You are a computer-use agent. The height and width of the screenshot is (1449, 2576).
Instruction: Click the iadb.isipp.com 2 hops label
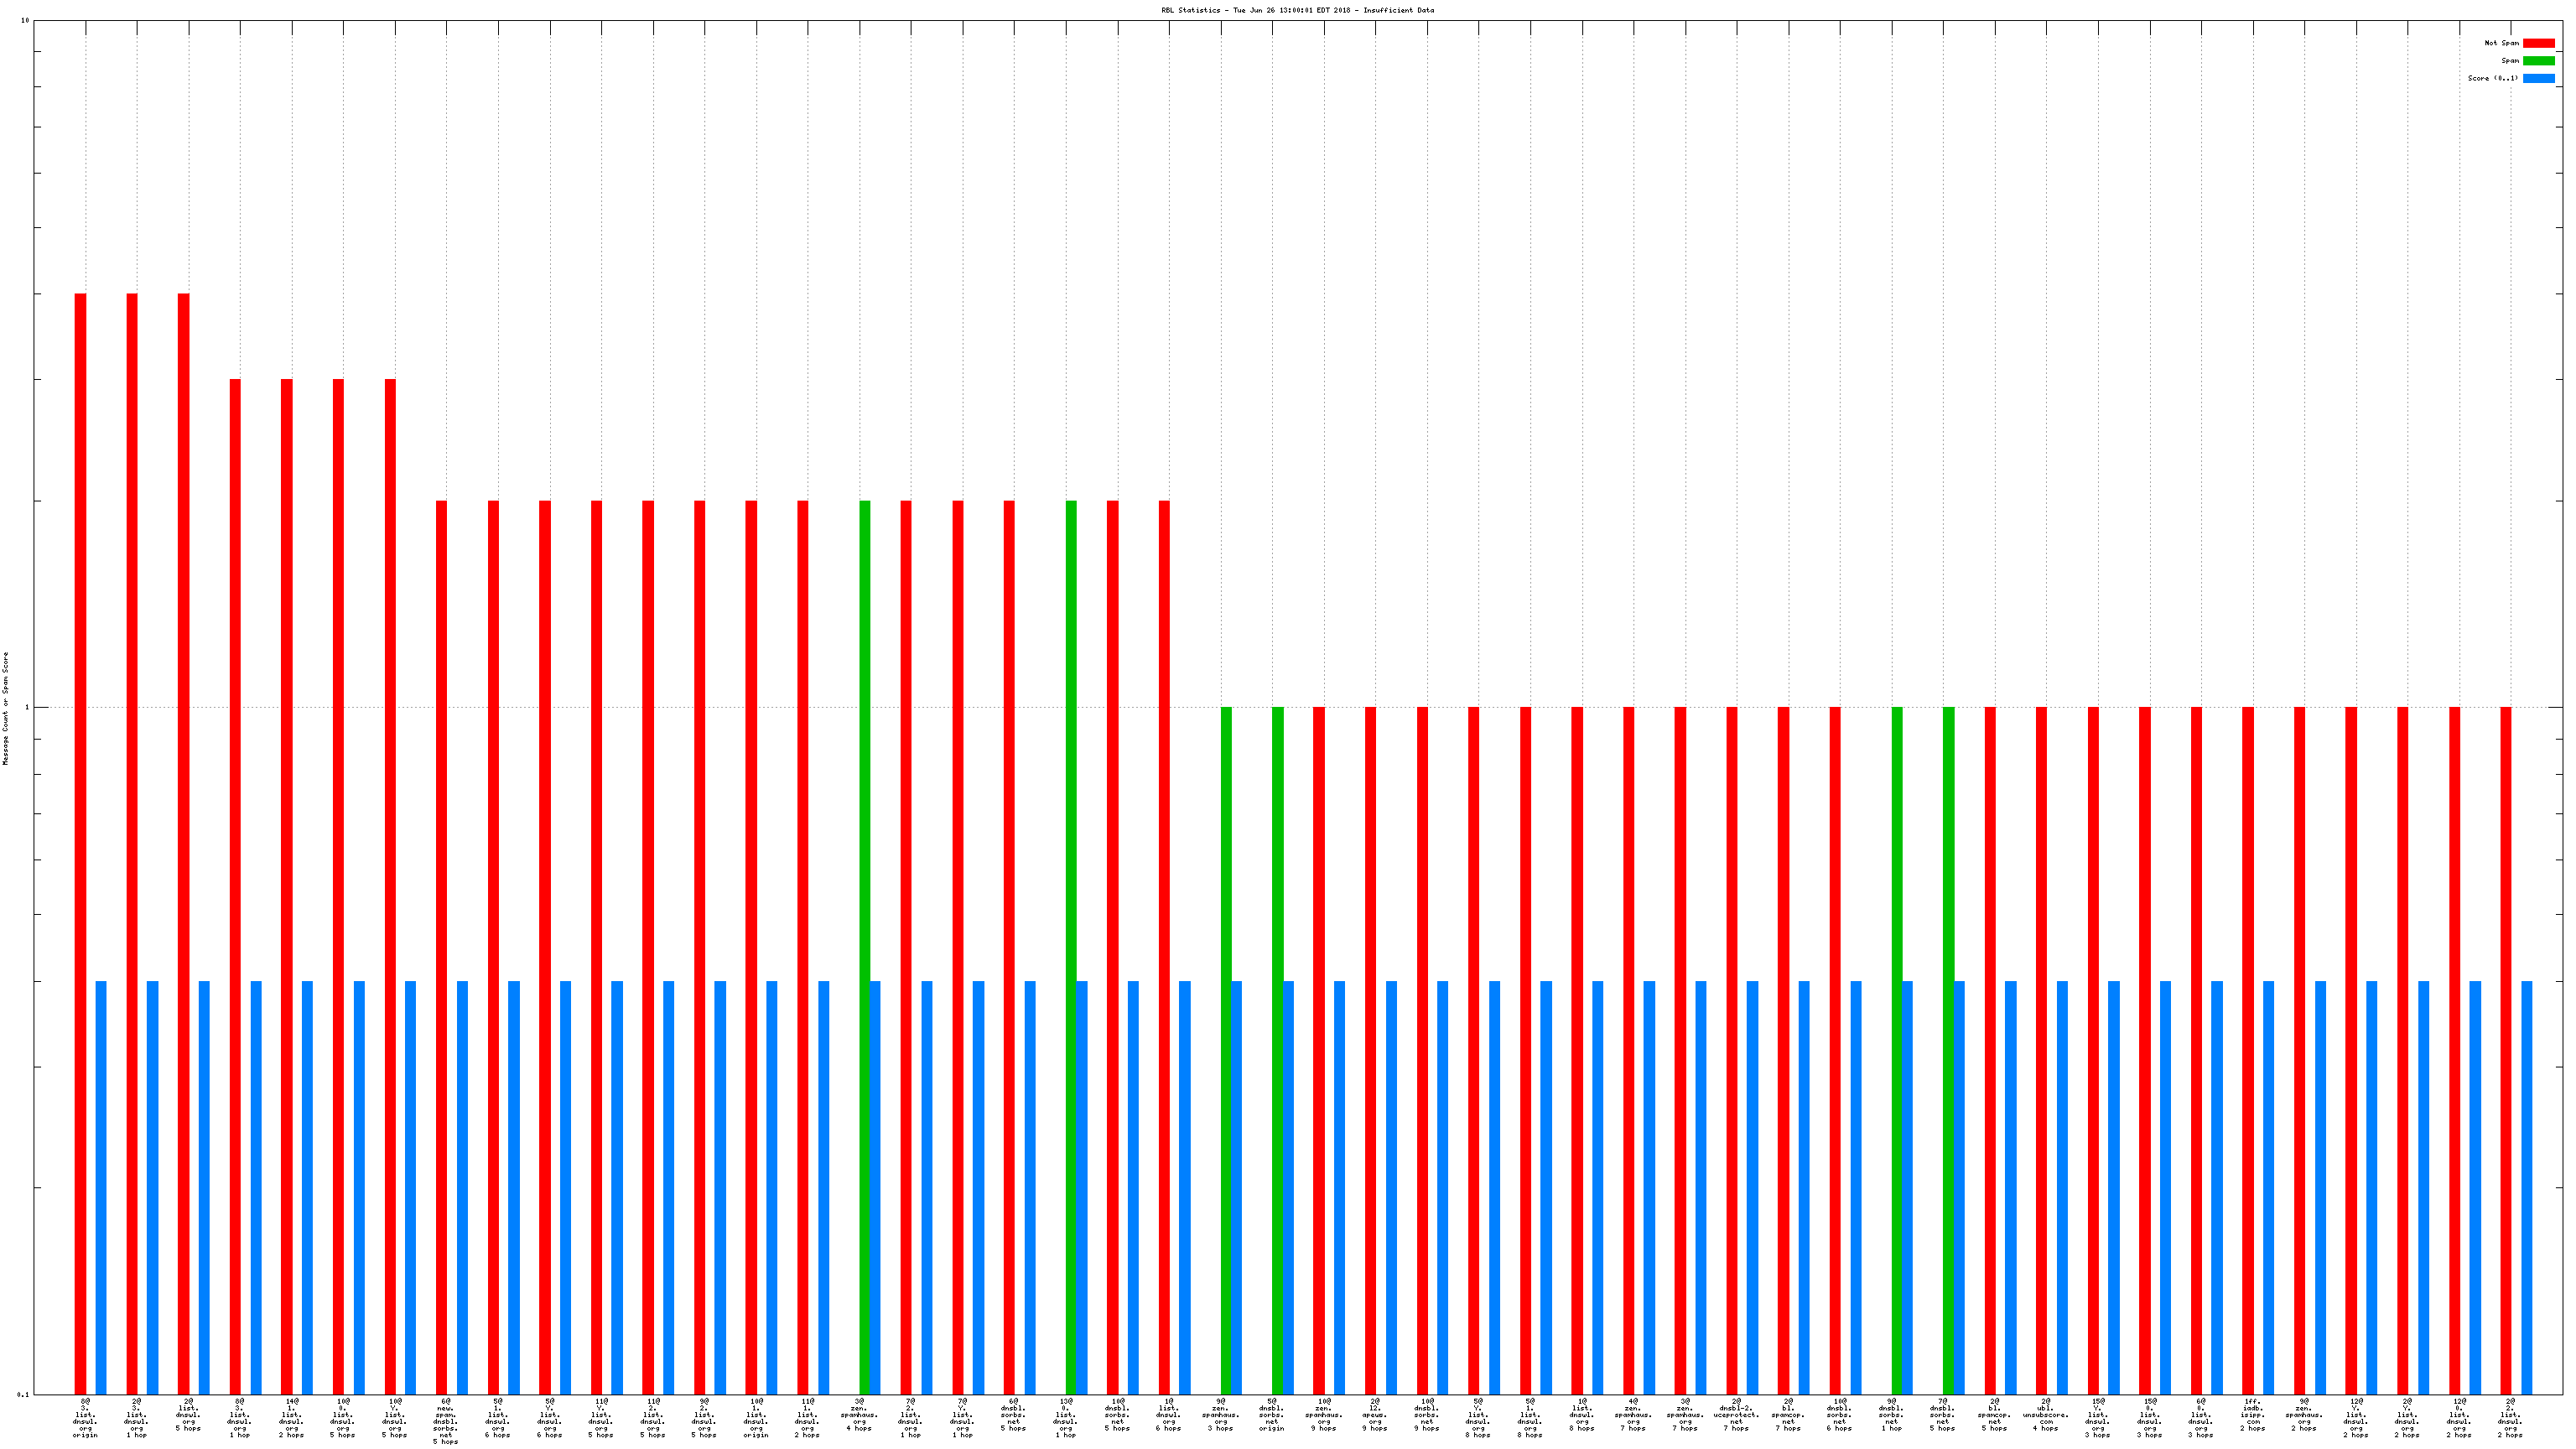click(x=2252, y=1415)
